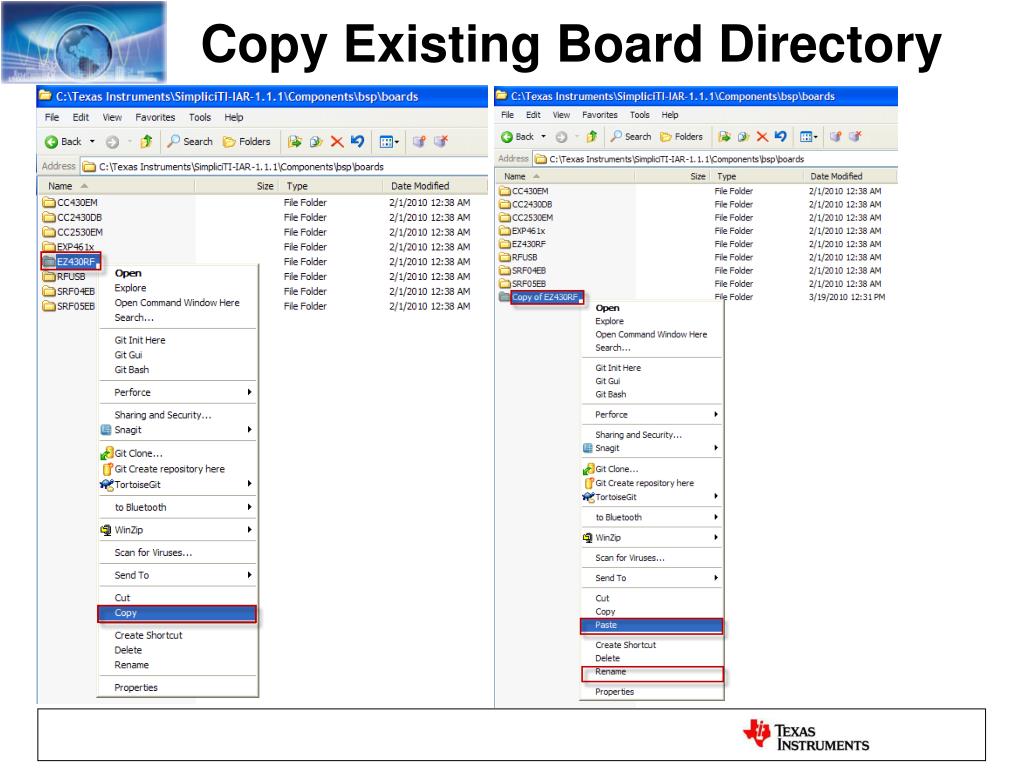
Task: Open Back history dropdown arrow in right window
Action: 543,136
